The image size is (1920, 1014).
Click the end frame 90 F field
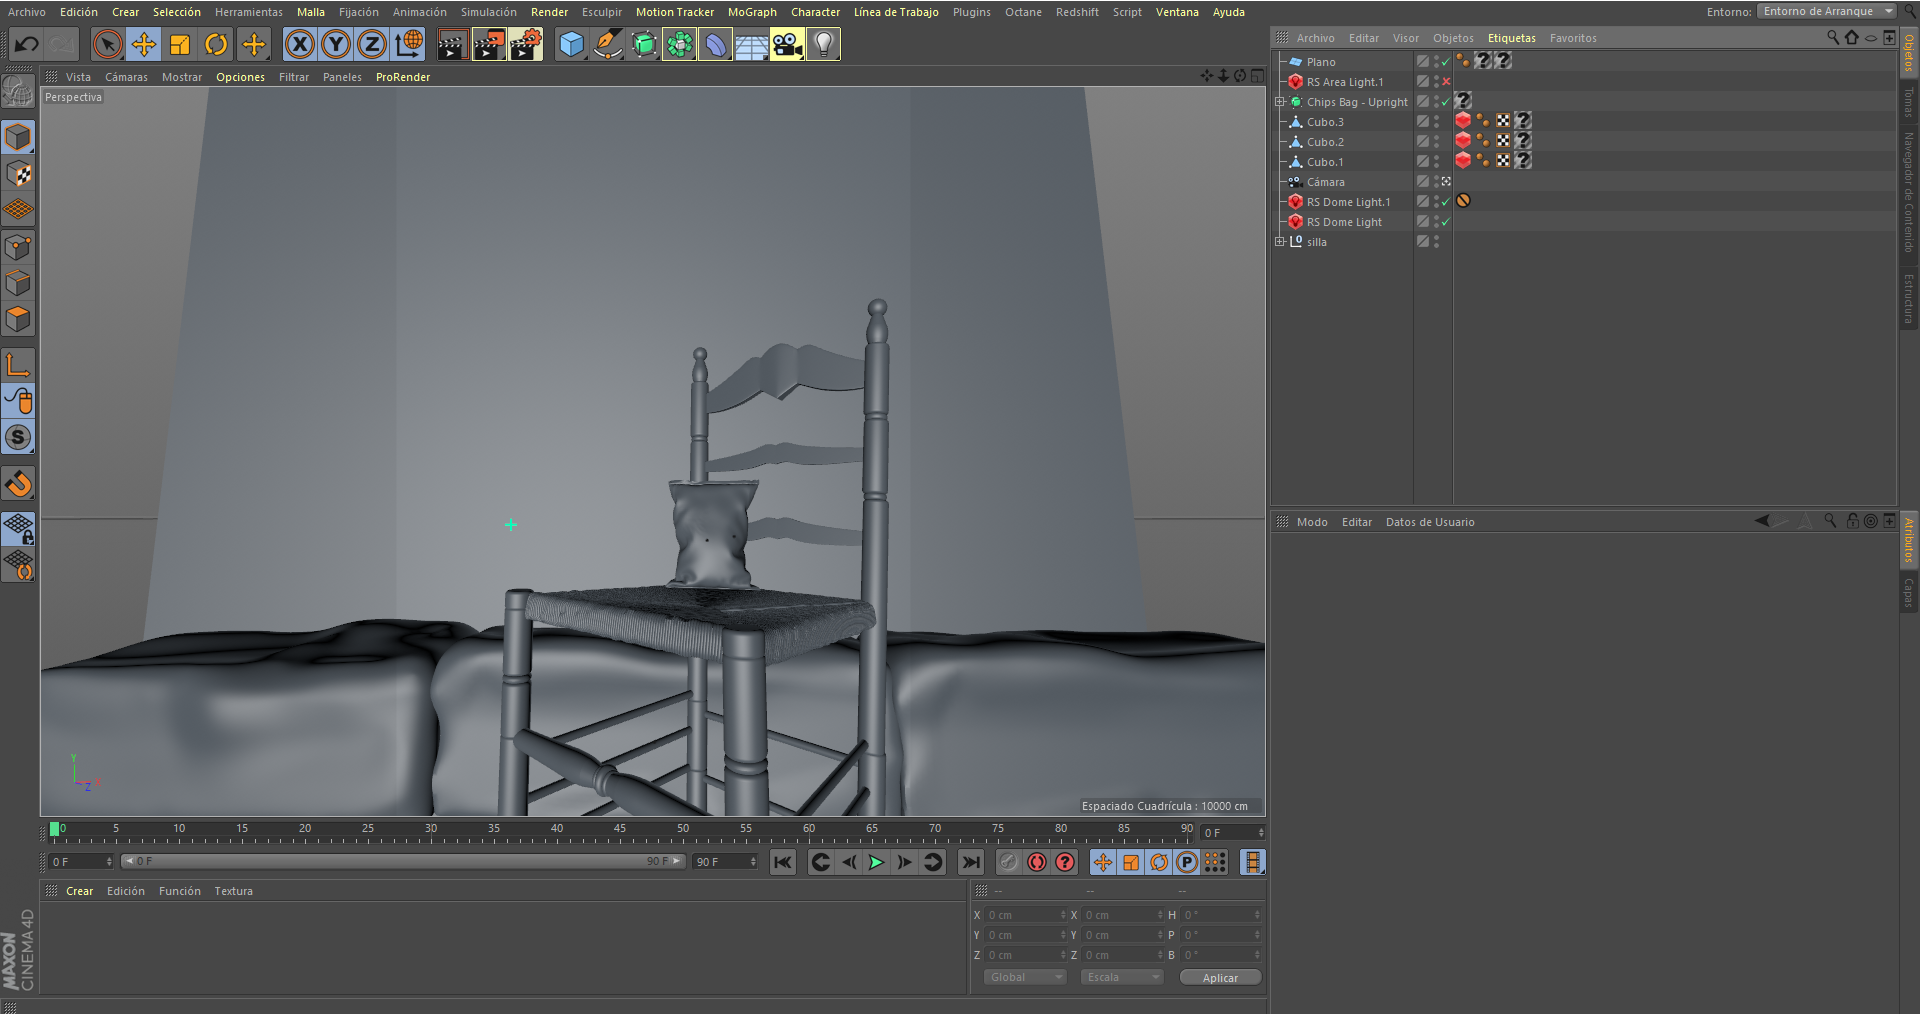coord(726,861)
